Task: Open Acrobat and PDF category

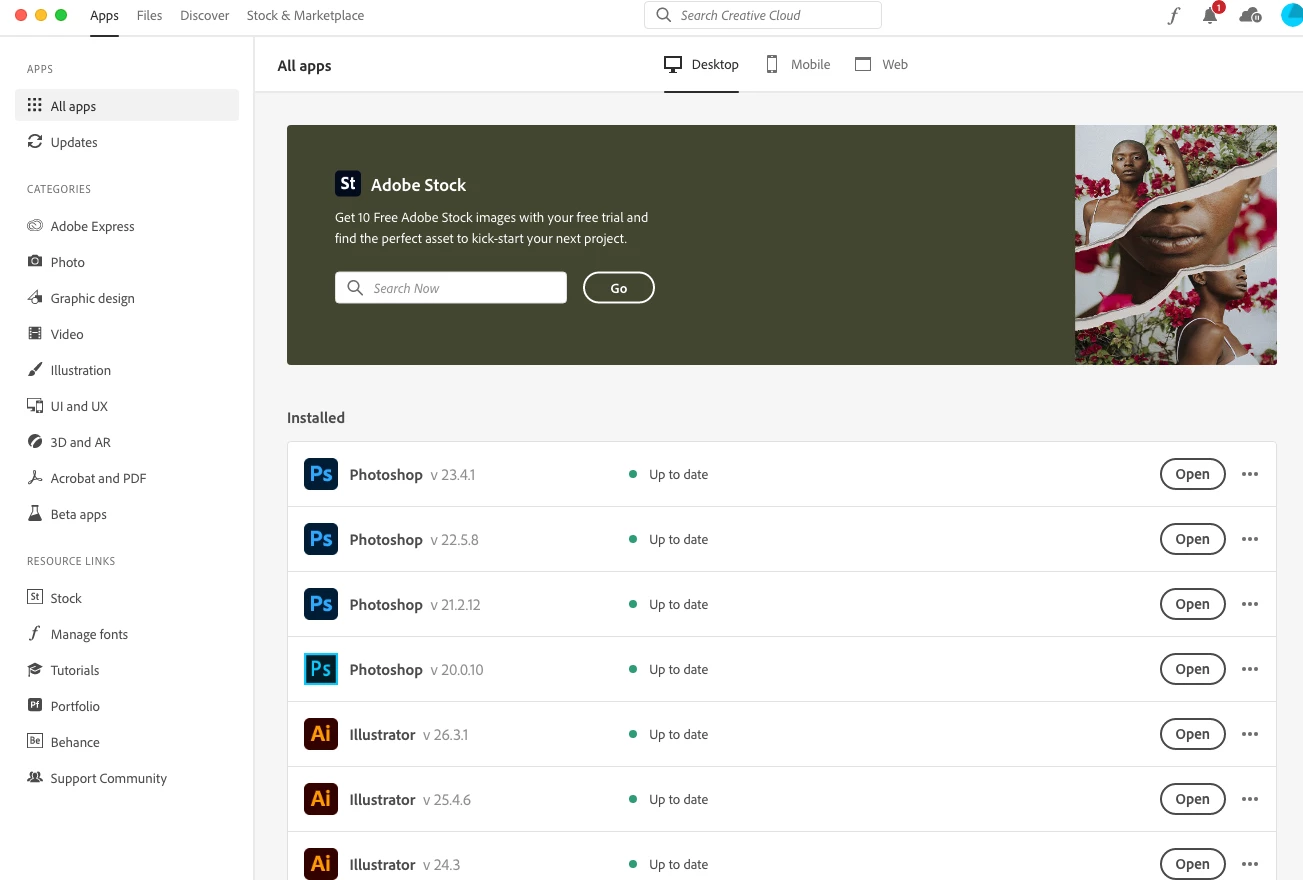Action: click(x=127, y=478)
